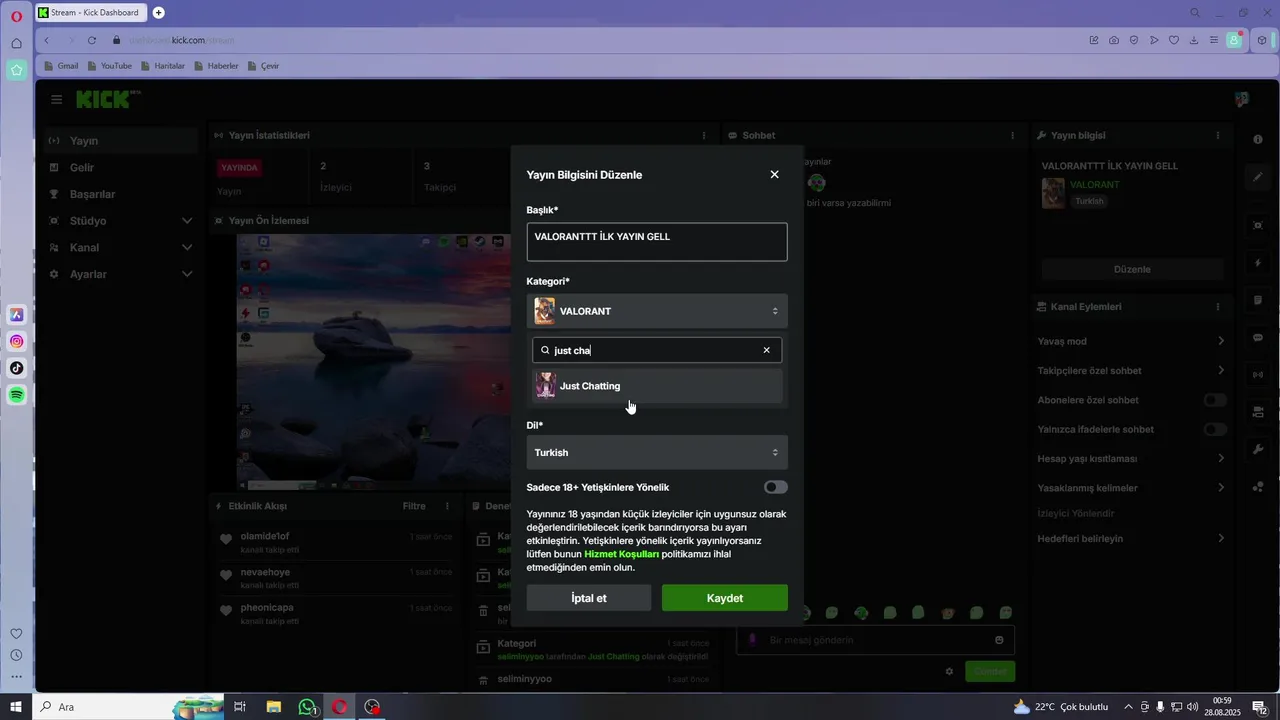
Task: Open Yayın bilgisi panel options menu
Action: click(1218, 135)
